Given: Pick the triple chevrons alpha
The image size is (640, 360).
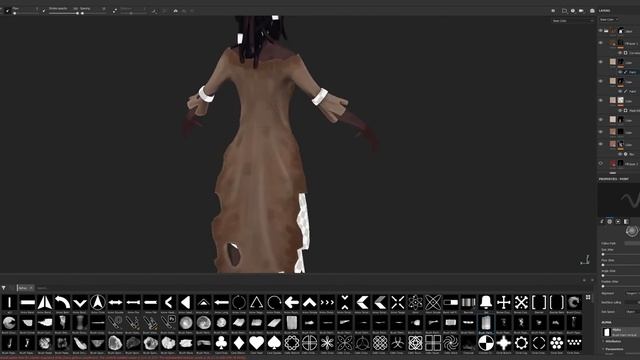Looking at the screenshot, I should pos(327,302).
